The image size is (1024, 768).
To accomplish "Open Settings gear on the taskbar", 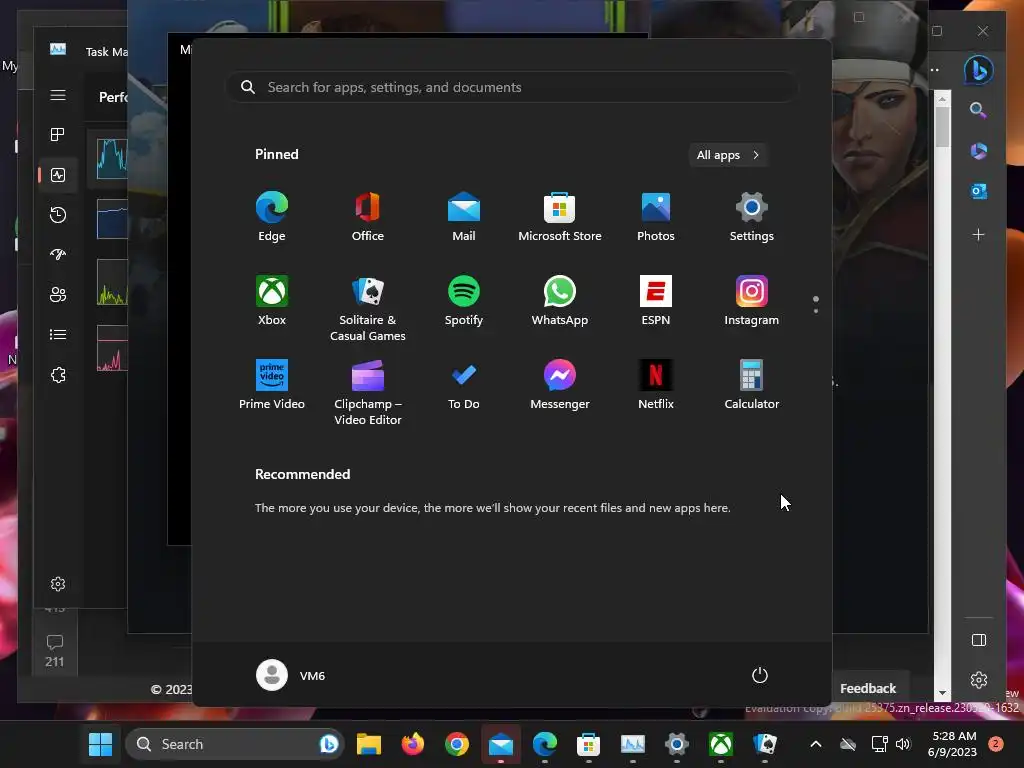I will coord(677,744).
